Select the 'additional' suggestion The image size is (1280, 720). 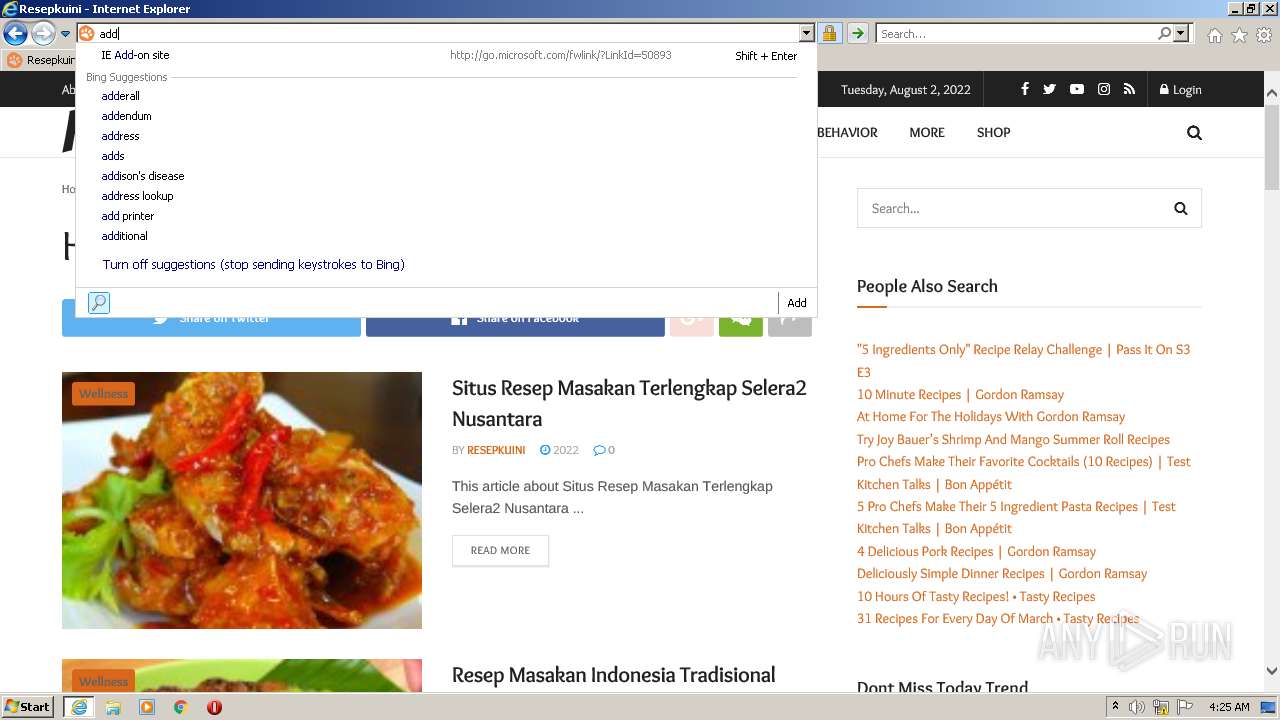pyautogui.click(x=124, y=236)
